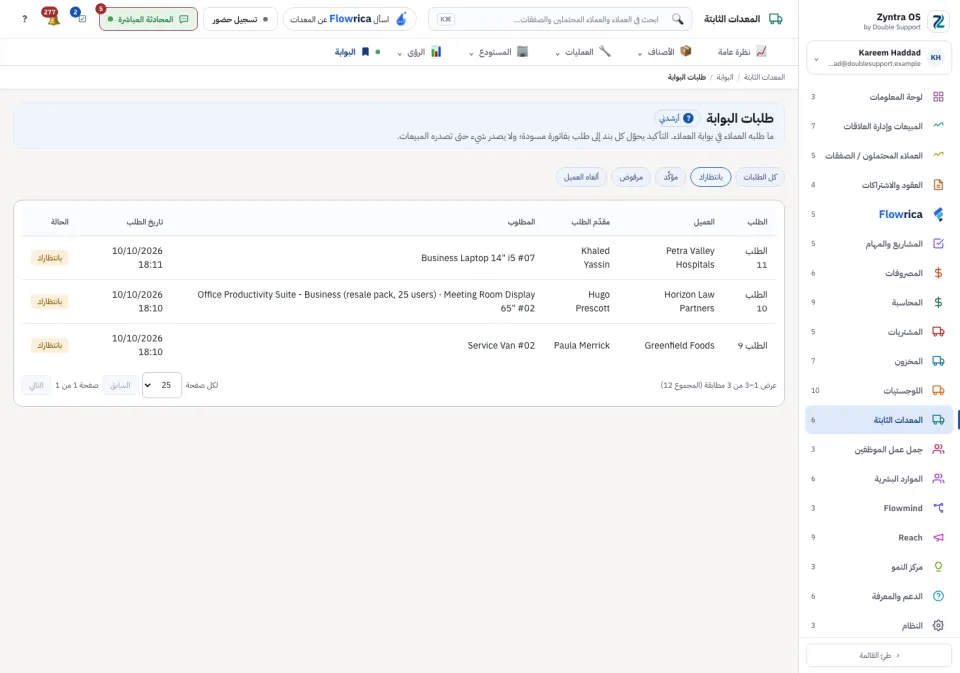Expand the الأصناف menu dropdown

click(664, 52)
